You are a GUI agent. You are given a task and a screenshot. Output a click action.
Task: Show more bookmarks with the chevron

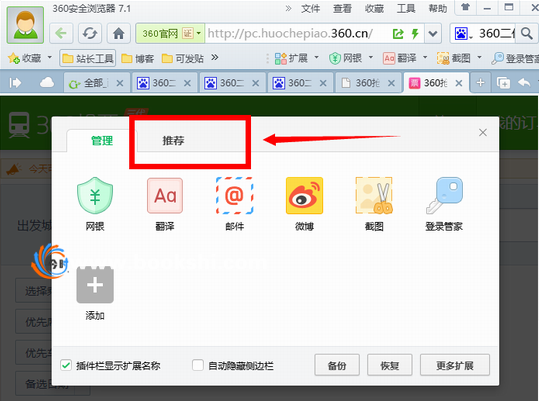pyautogui.click(x=214, y=57)
